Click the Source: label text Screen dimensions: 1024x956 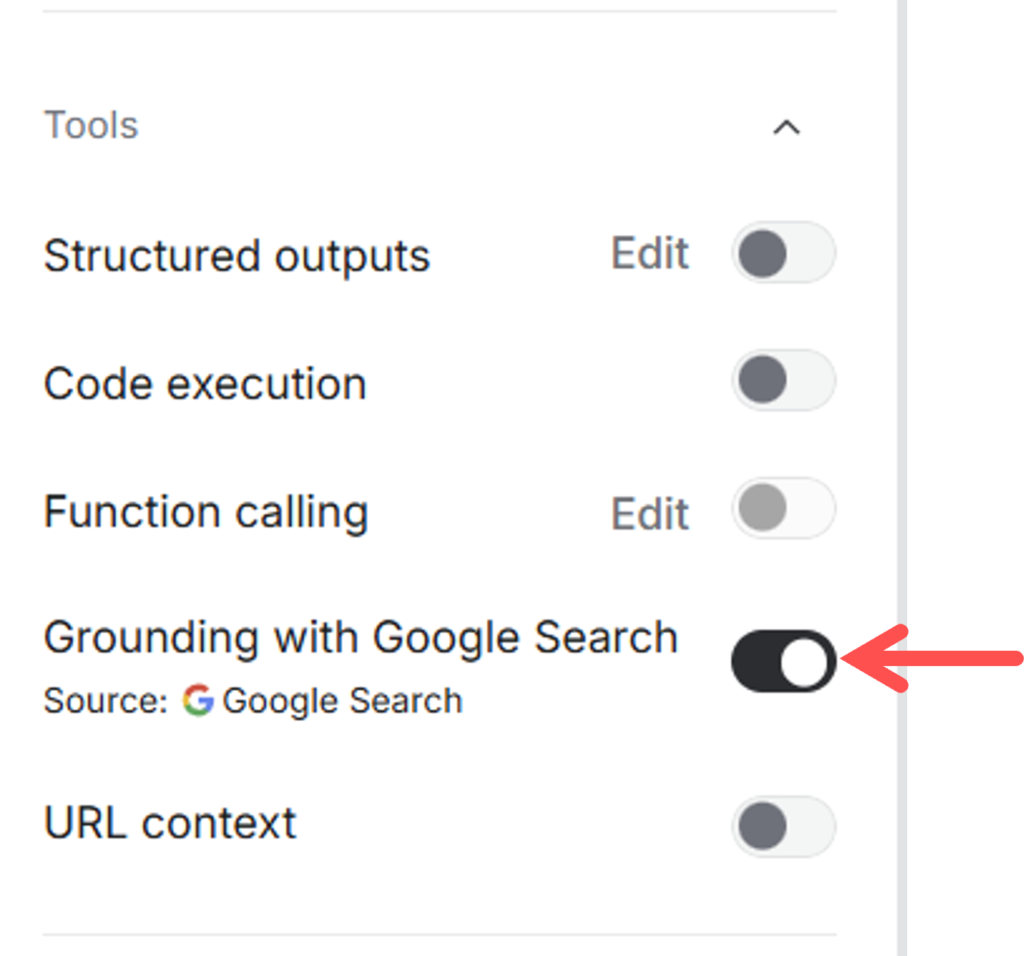(x=105, y=701)
